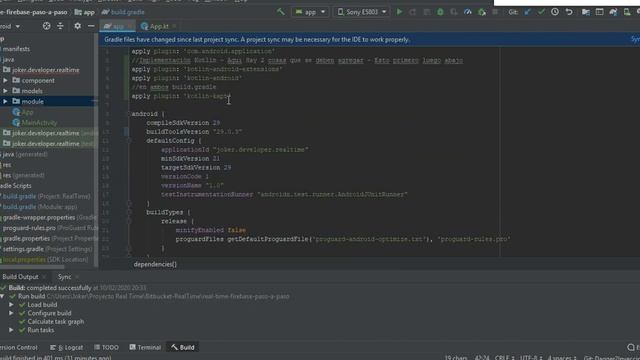640x360 pixels.
Task: Click the green Run app icon
Action: click(400, 12)
